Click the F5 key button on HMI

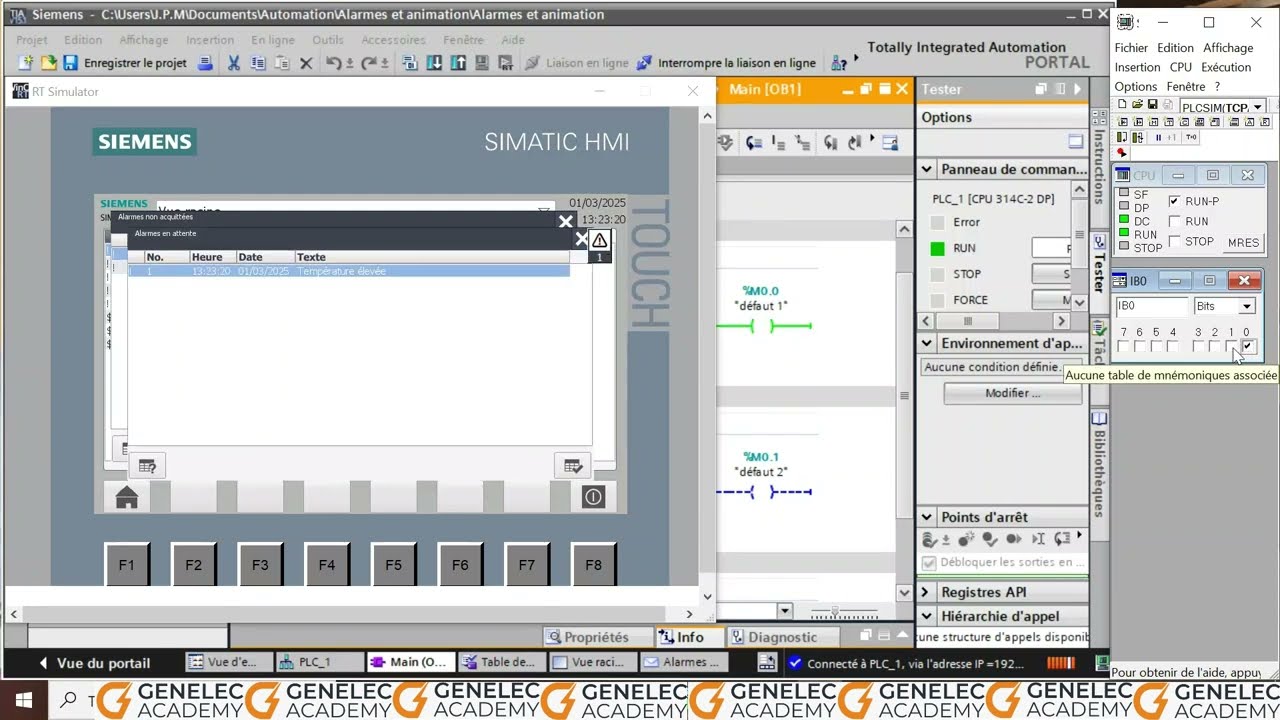pyautogui.click(x=393, y=565)
